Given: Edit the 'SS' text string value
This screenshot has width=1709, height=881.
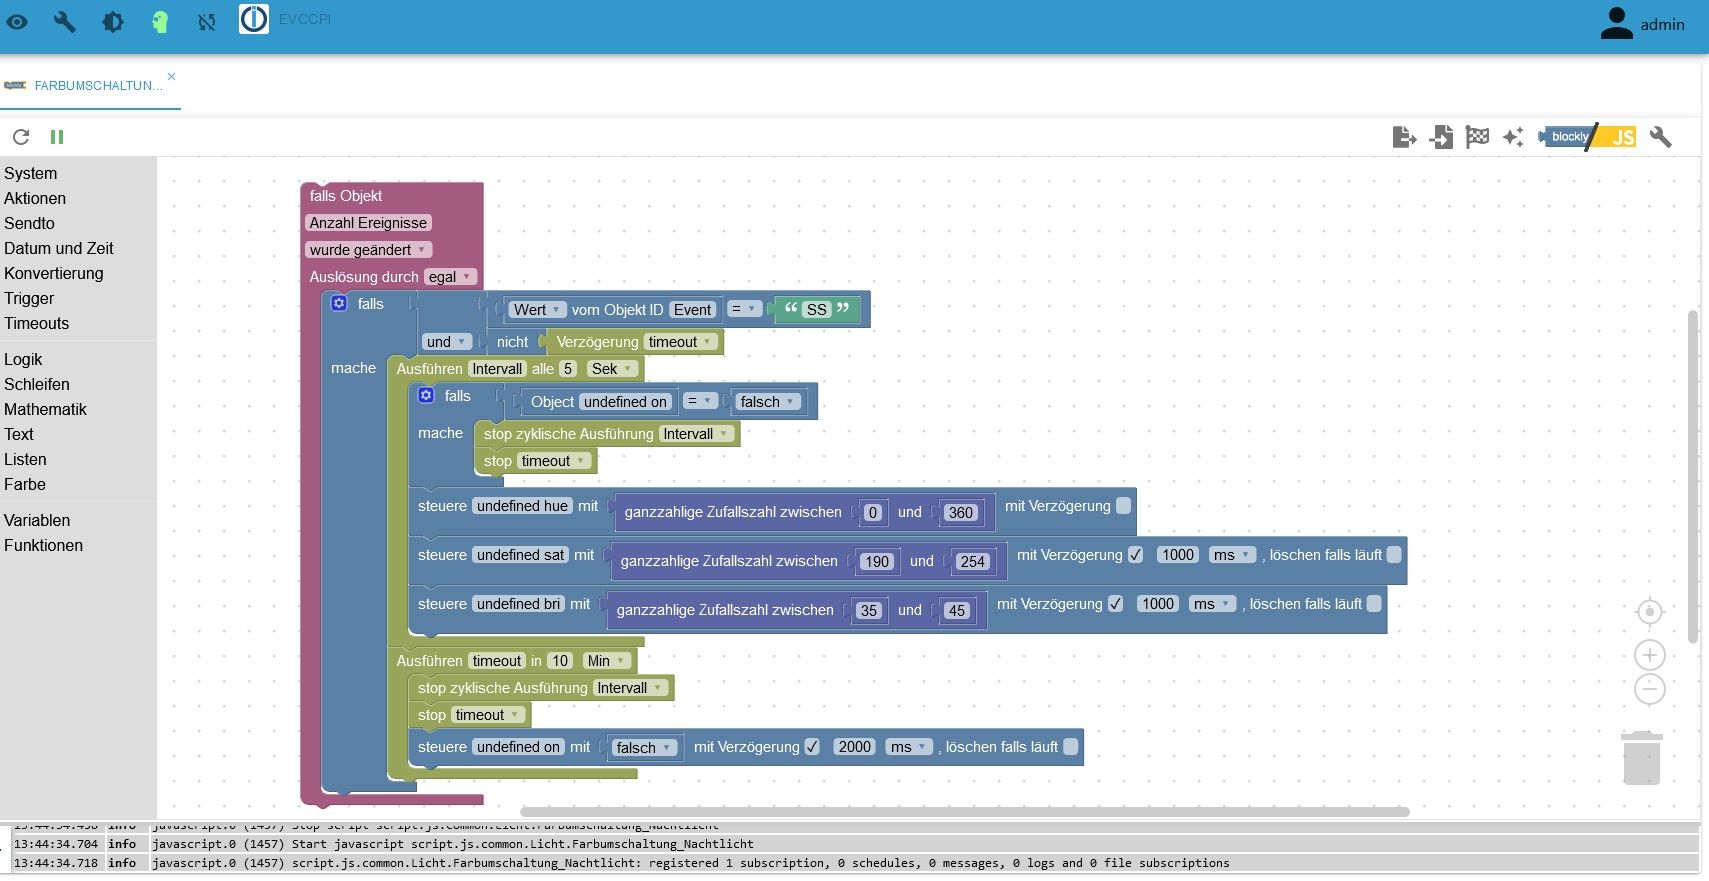Looking at the screenshot, I should pyautogui.click(x=817, y=310).
